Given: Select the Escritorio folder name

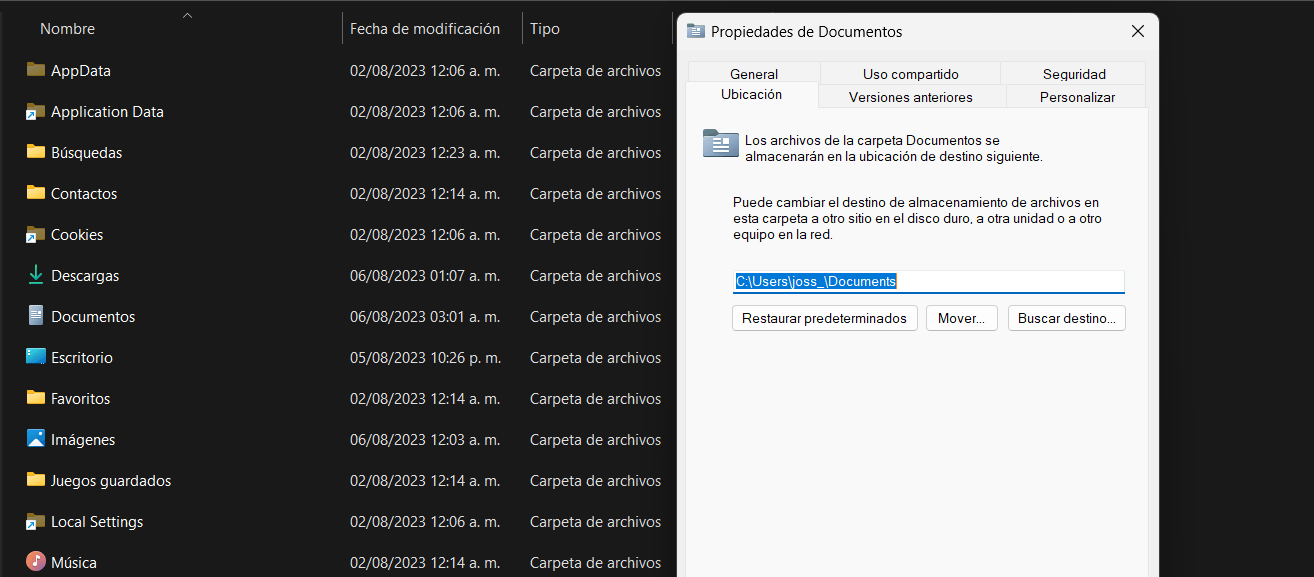Looking at the screenshot, I should point(82,358).
